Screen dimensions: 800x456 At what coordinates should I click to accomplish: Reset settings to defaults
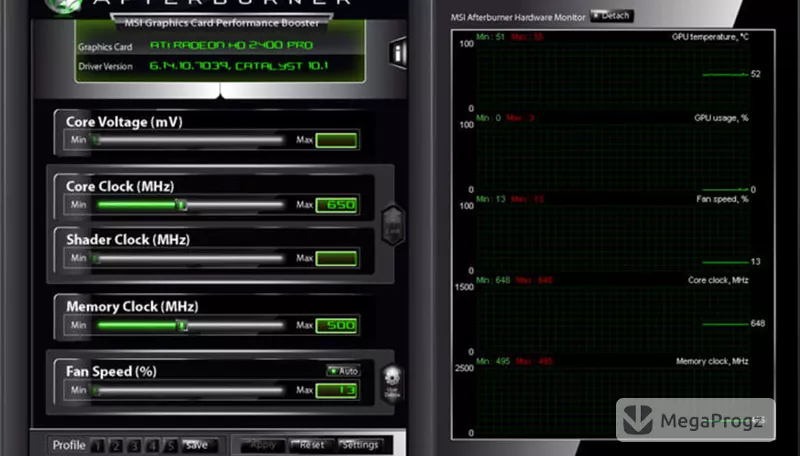pos(311,445)
